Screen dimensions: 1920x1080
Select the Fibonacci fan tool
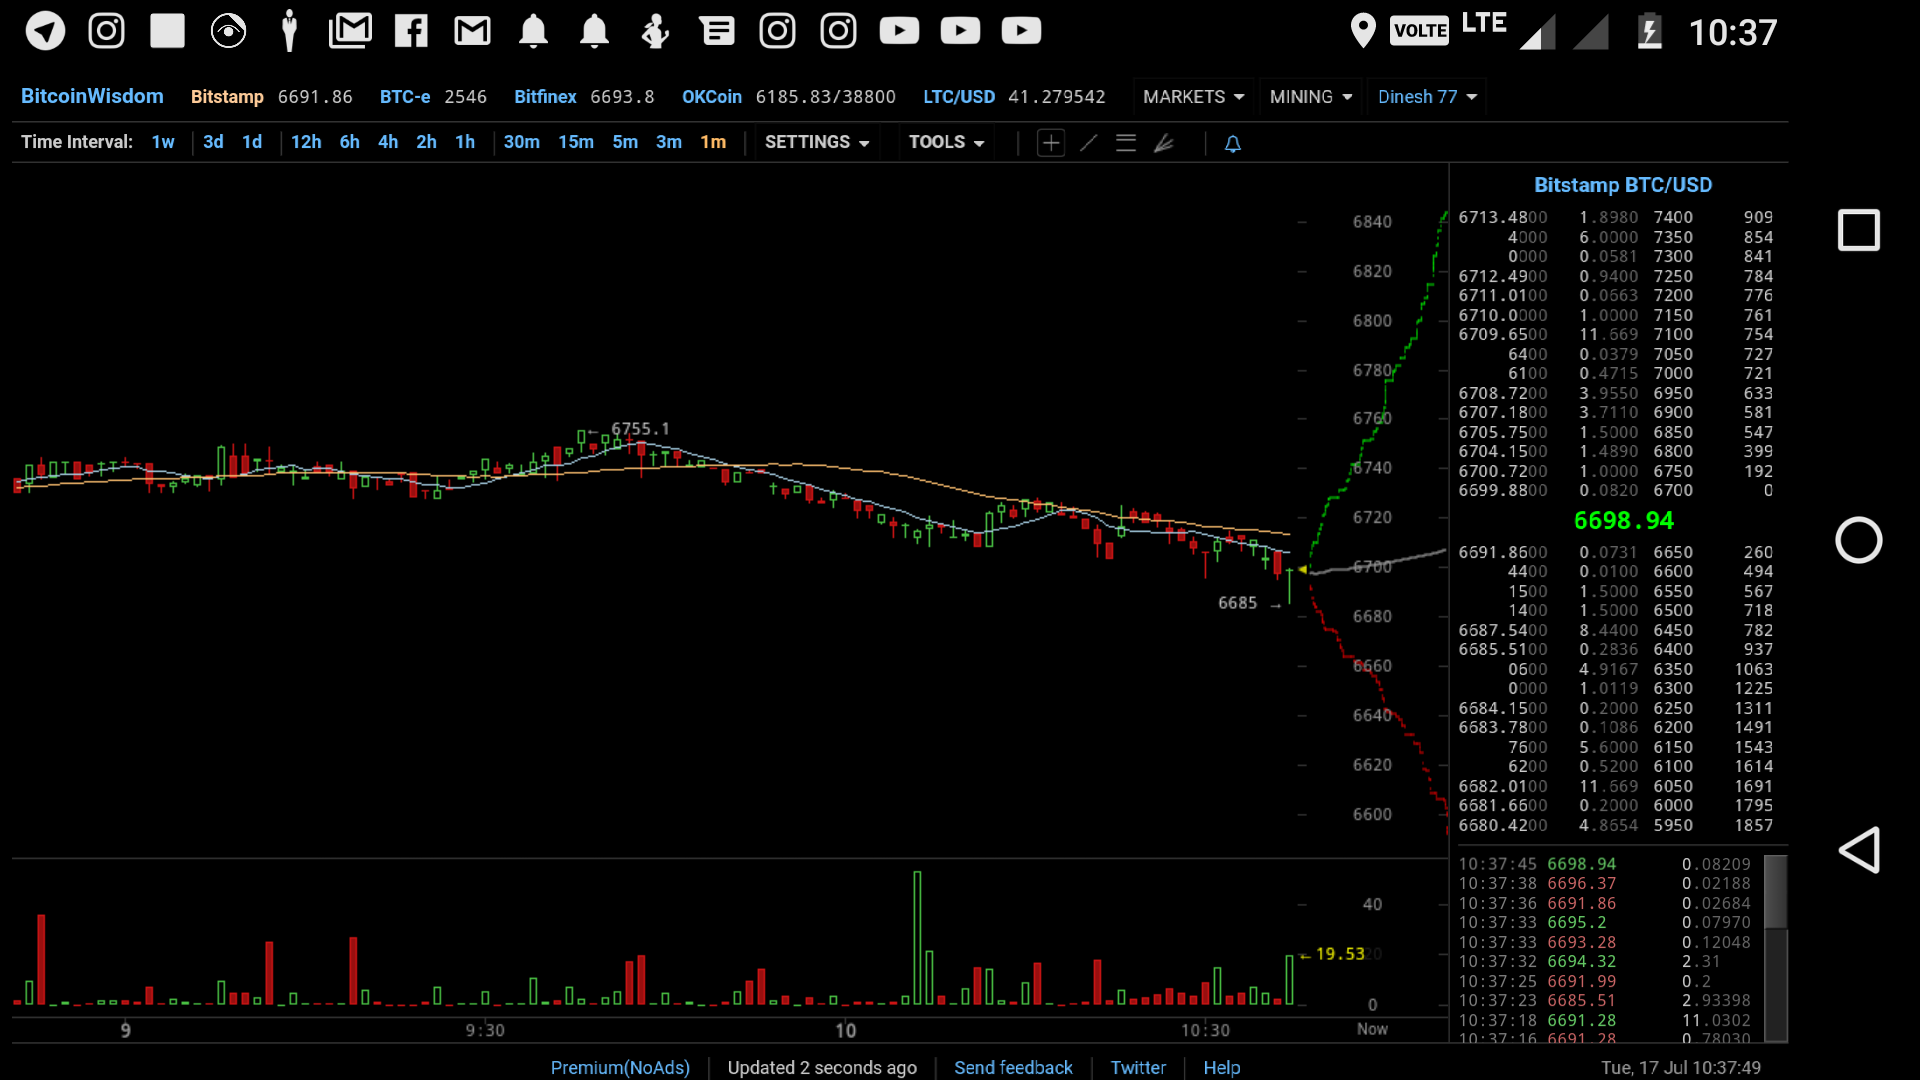tap(1164, 143)
